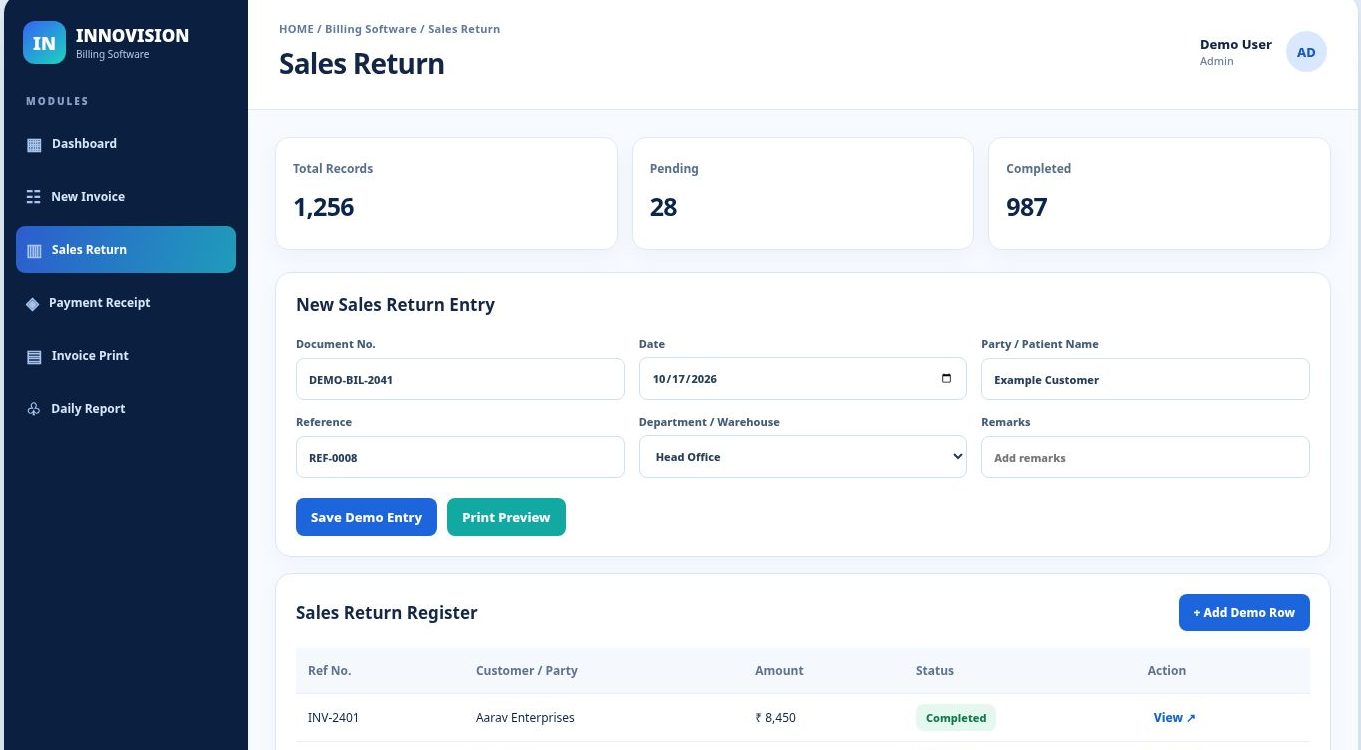The height and width of the screenshot is (750, 1361).
Task: Click the Completed status badge for INV-2401
Action: click(x=956, y=718)
